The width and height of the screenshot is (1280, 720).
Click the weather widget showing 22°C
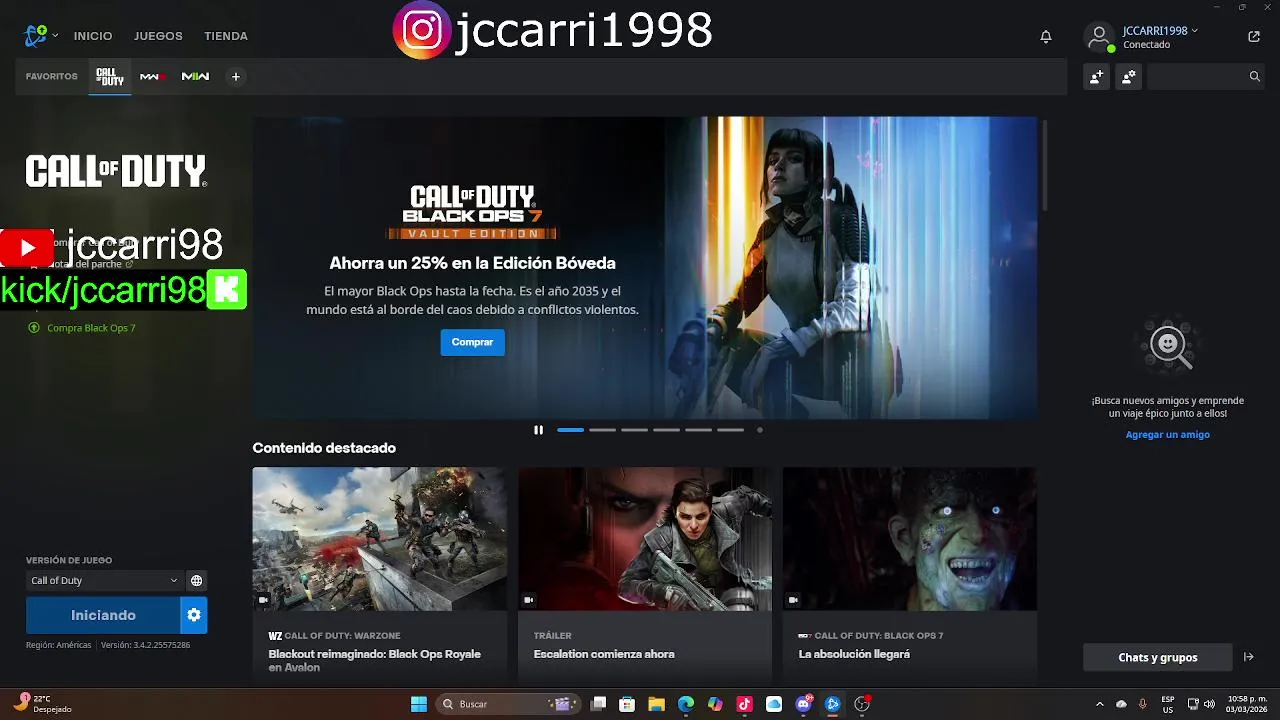coord(42,704)
